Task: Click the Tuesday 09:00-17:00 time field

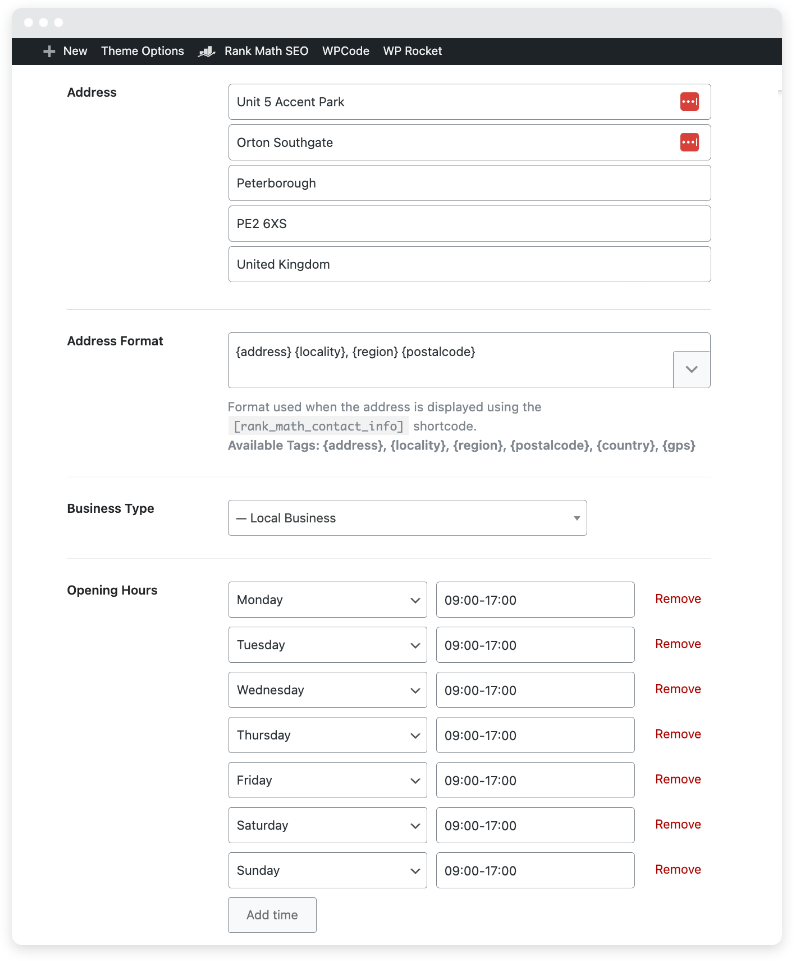Action: coord(535,645)
